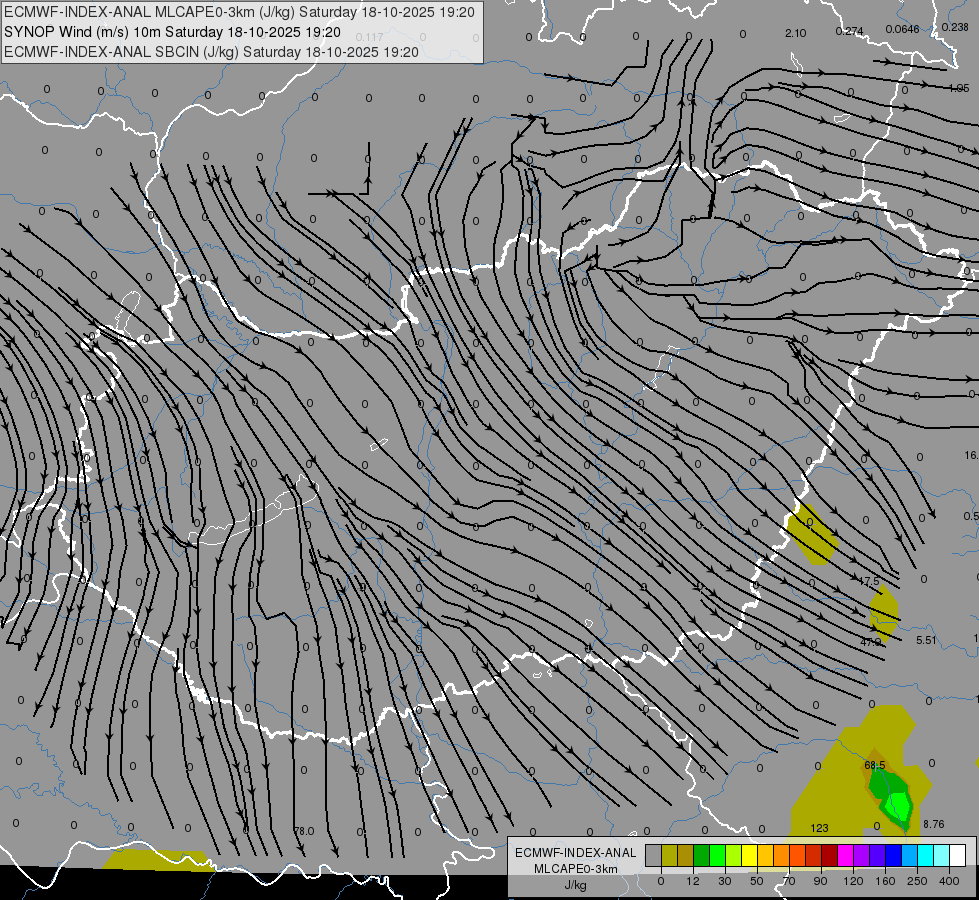The image size is (979, 900).
Task: Click the data value 0.274
Action: pyautogui.click(x=849, y=31)
